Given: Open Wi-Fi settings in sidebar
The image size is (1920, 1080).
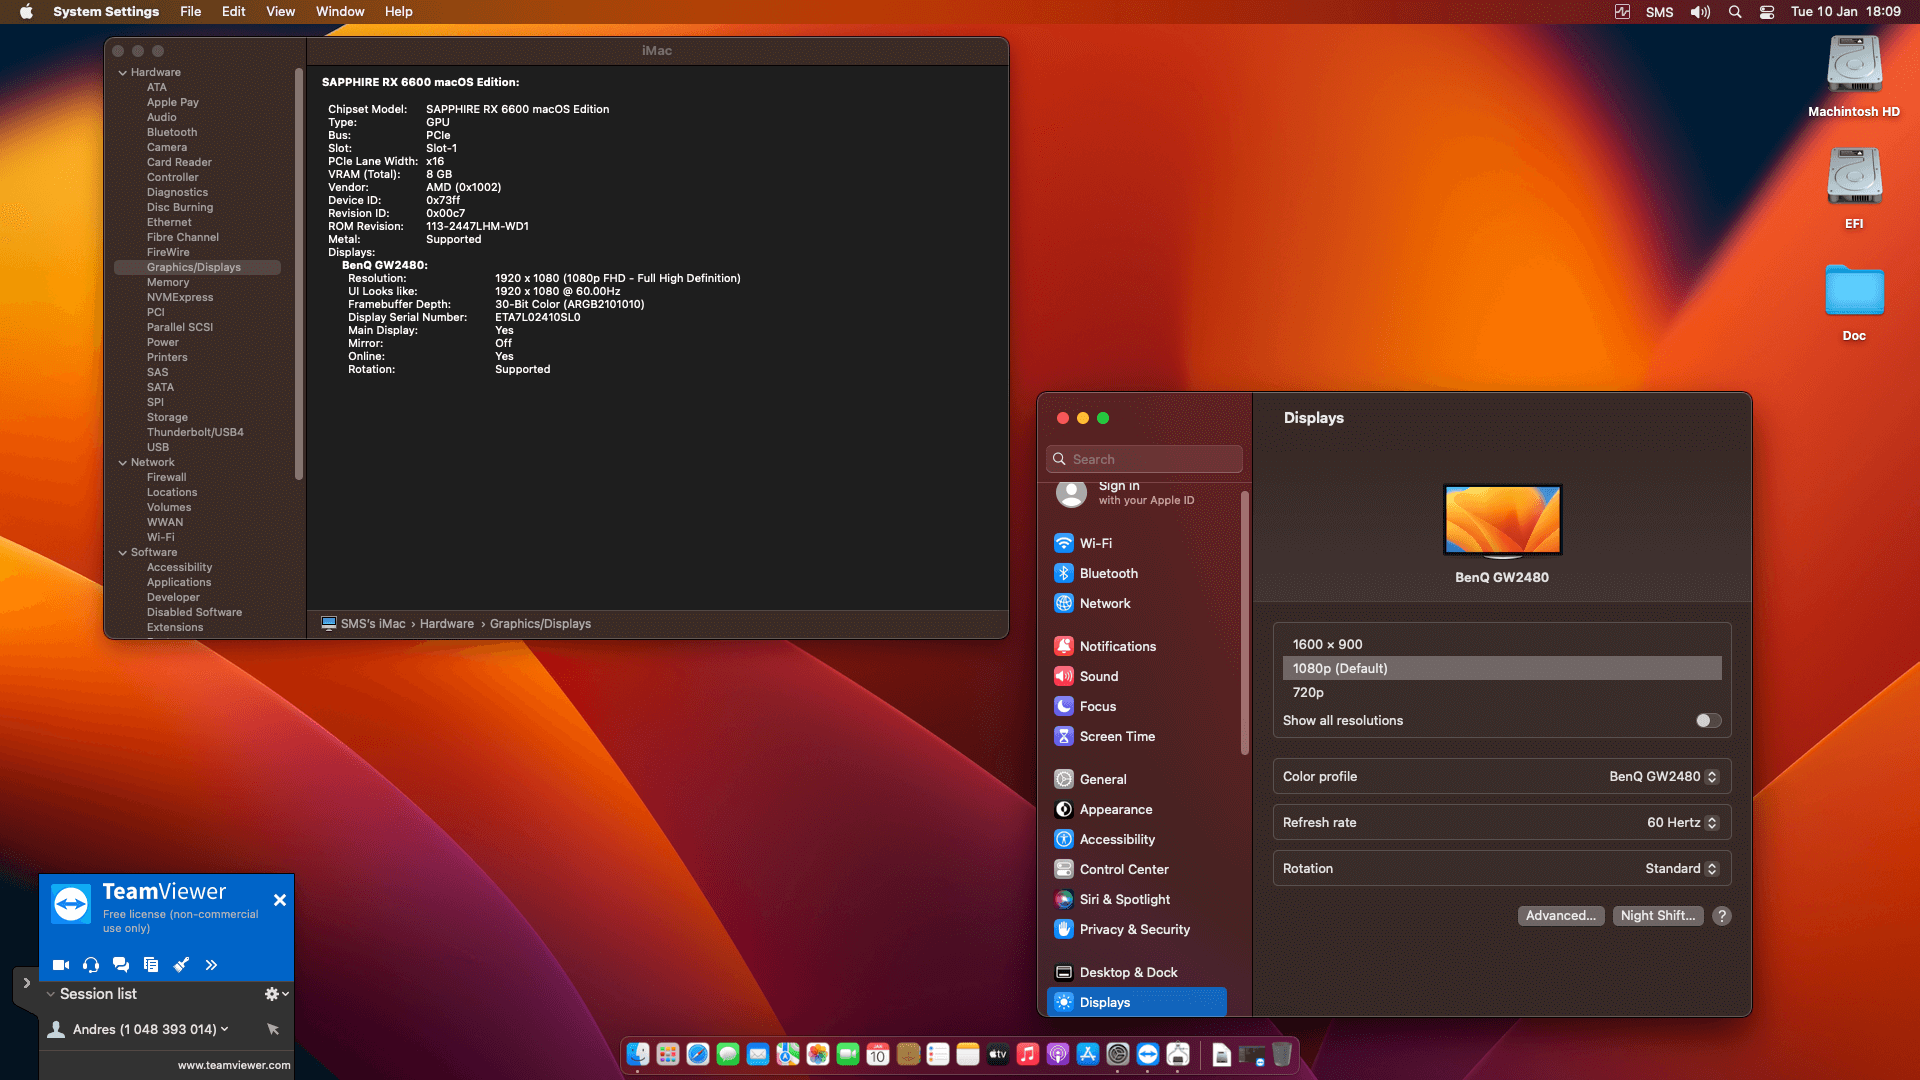Looking at the screenshot, I should click(x=1095, y=543).
